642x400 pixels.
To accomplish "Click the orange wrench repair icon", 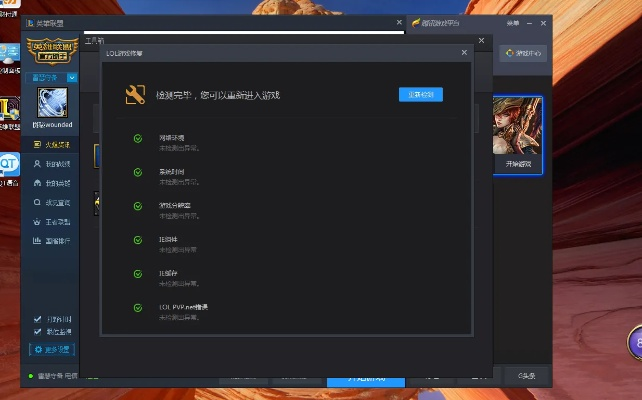I will pyautogui.click(x=135, y=95).
